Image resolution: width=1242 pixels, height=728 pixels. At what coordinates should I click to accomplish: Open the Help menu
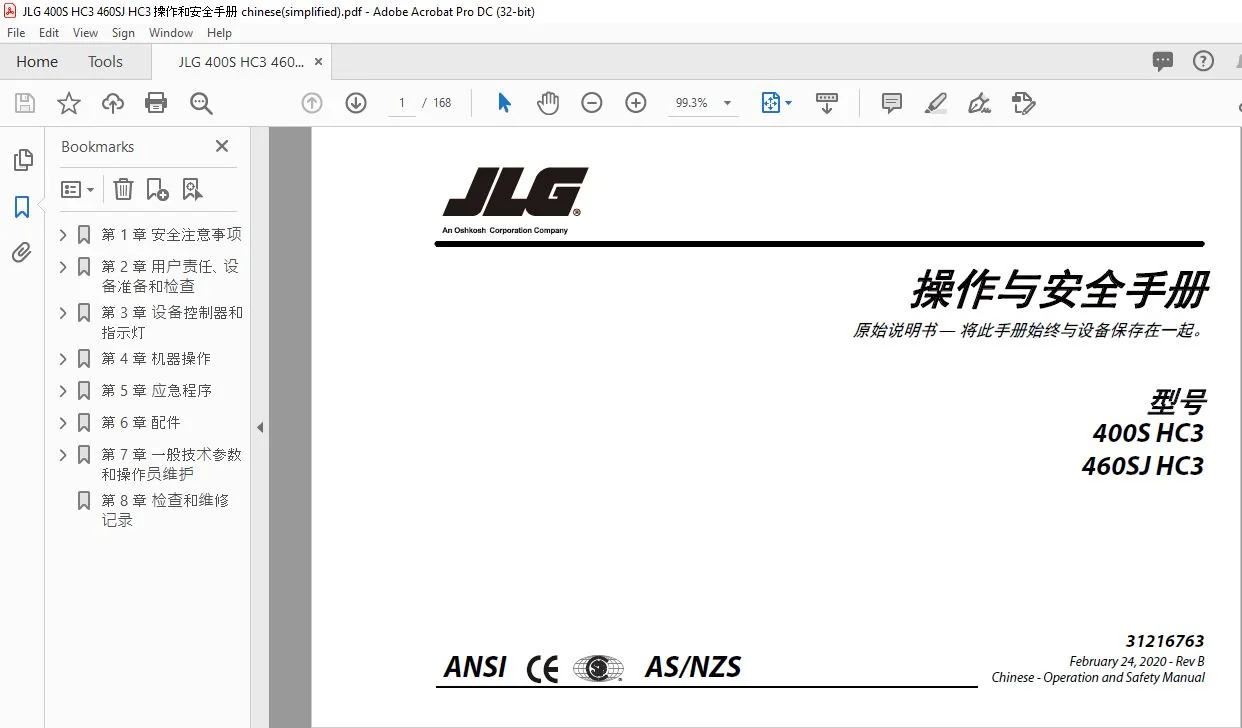(219, 33)
